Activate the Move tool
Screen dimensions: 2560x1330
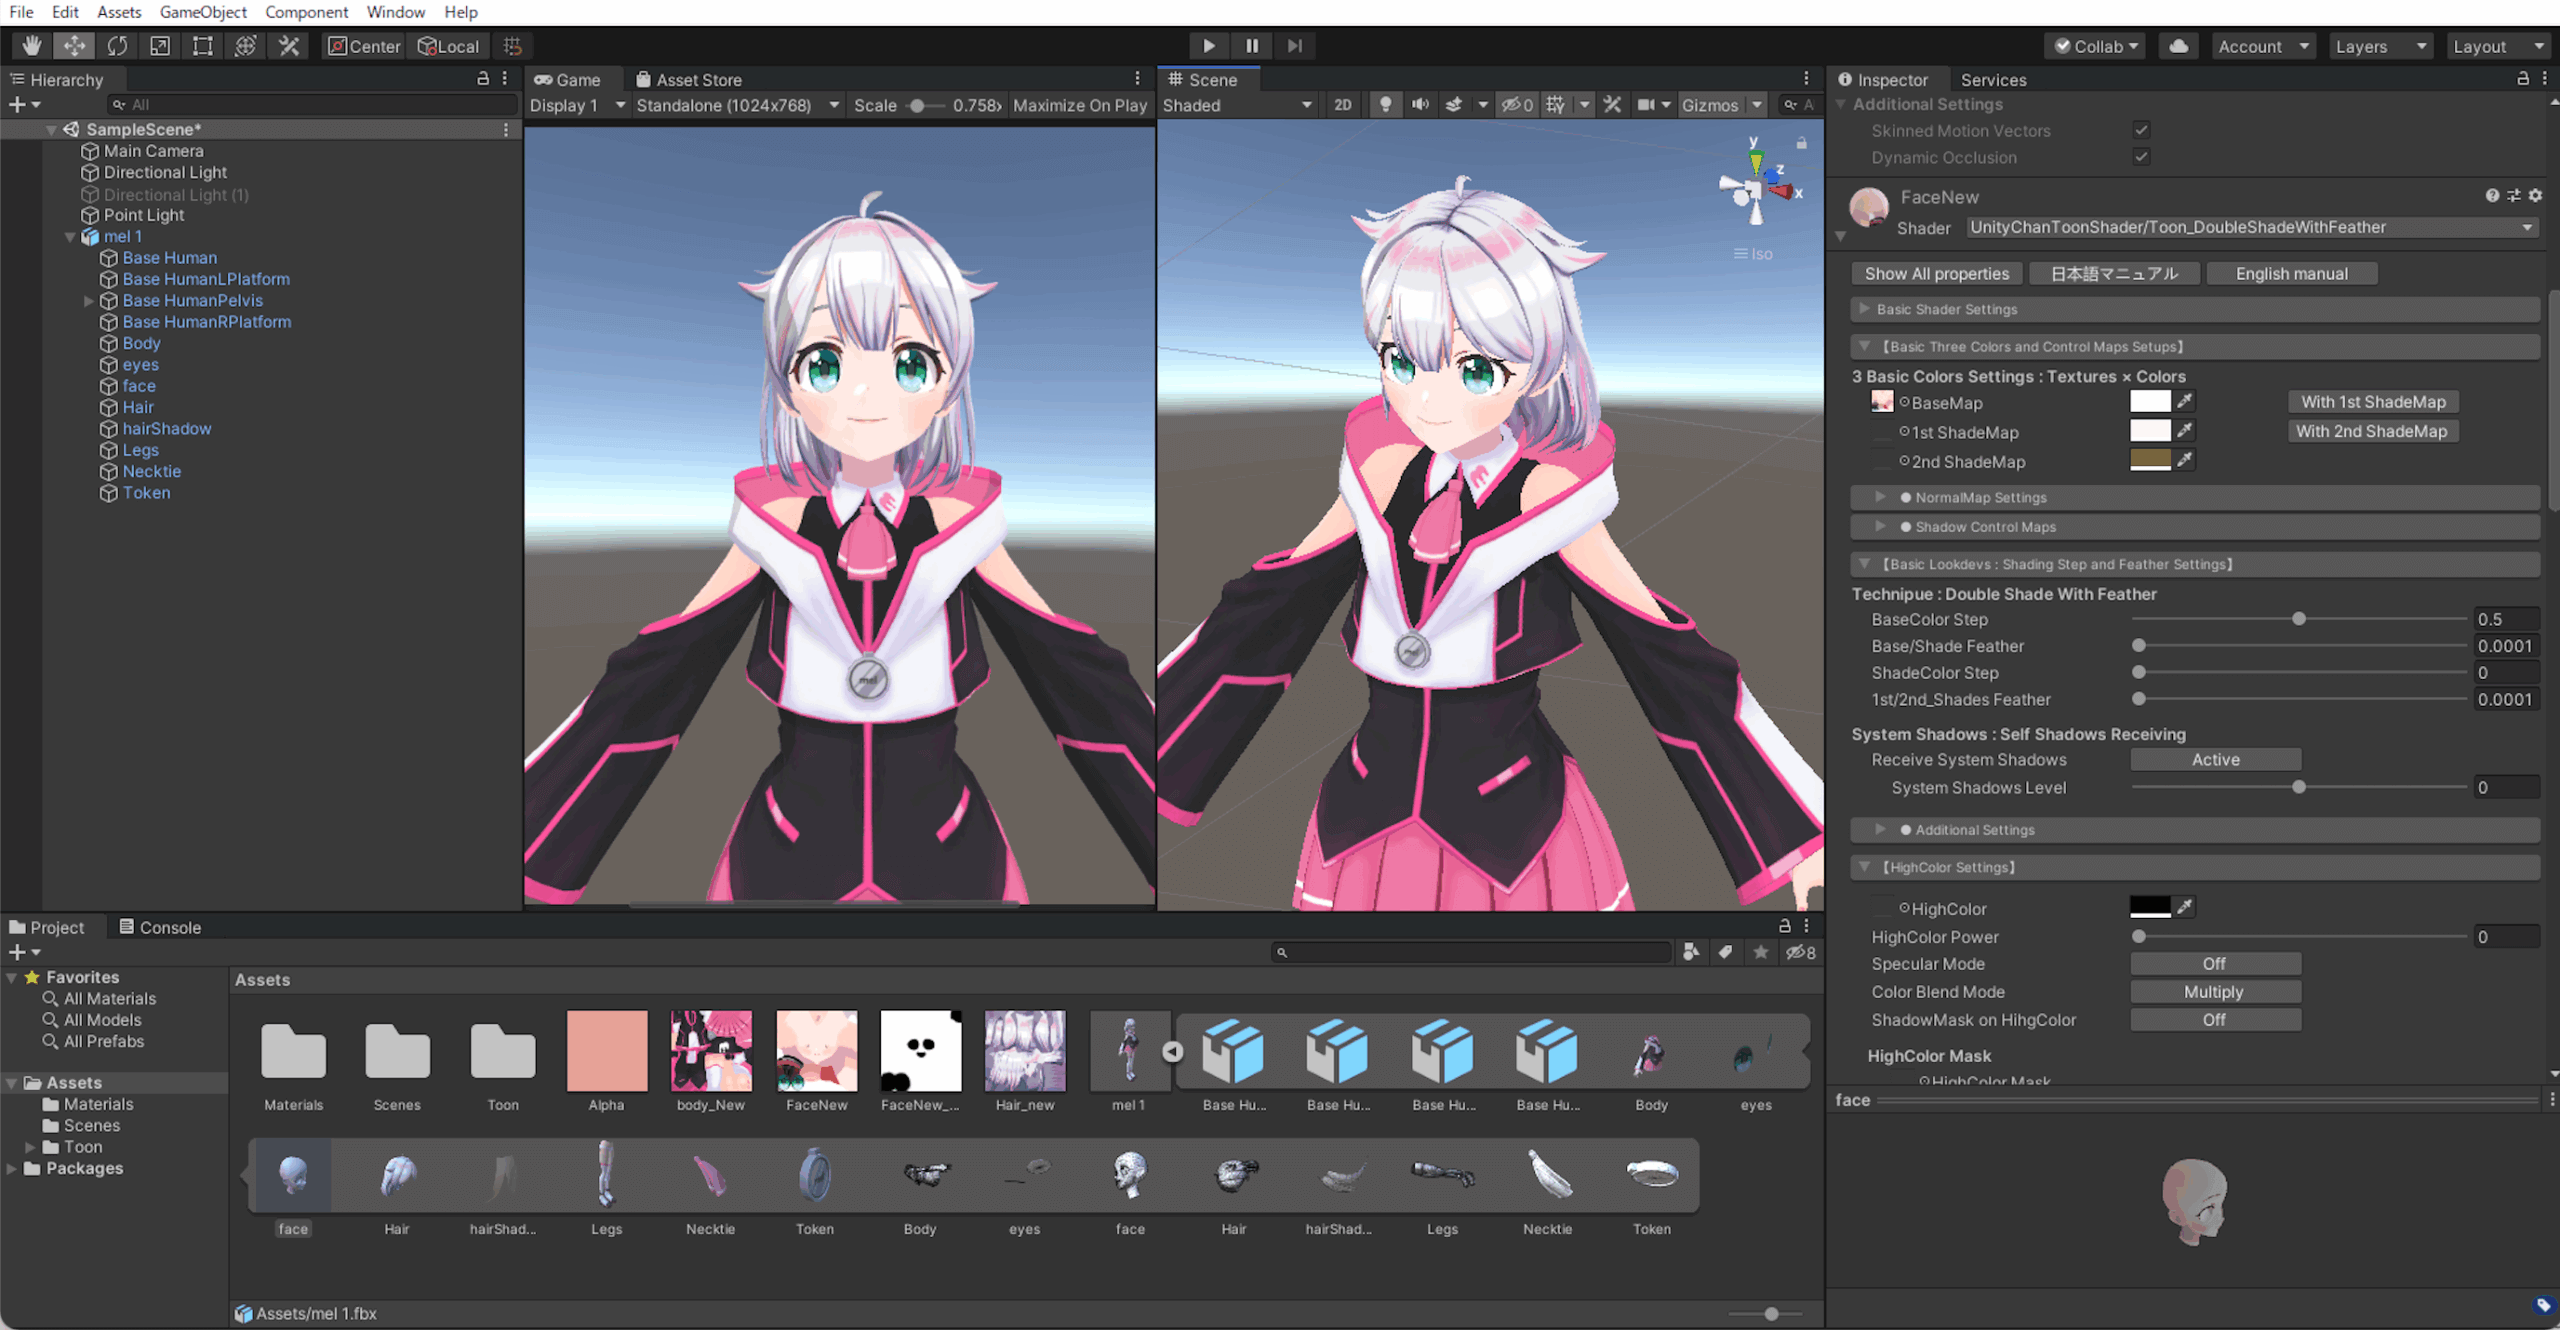(73, 45)
